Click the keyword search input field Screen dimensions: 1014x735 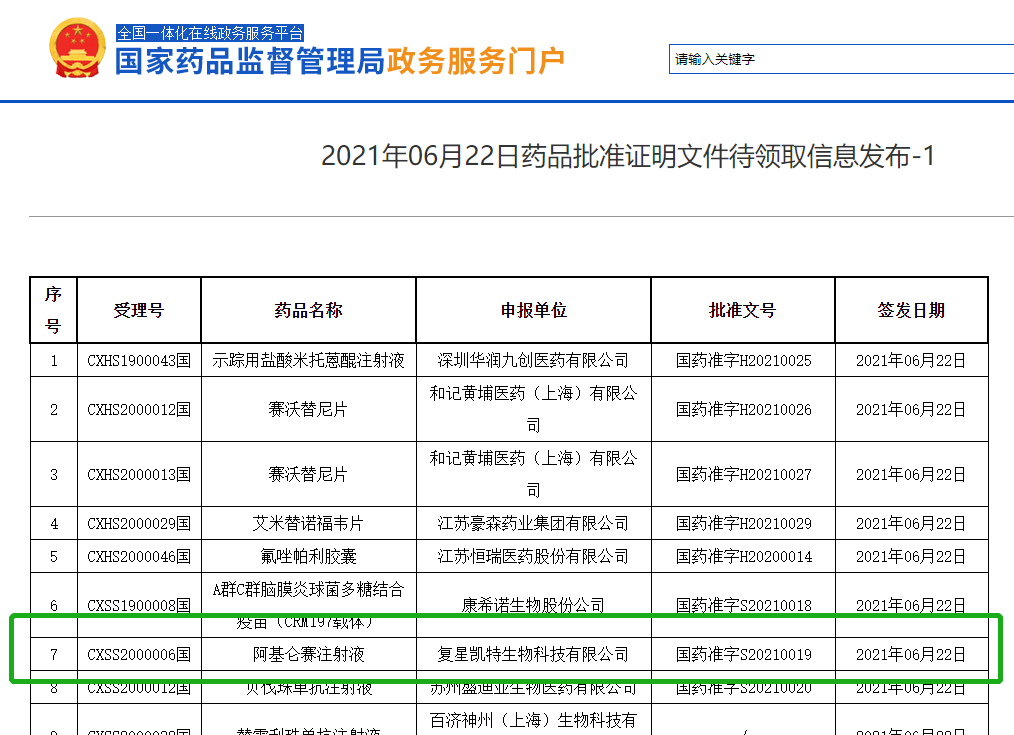[x=841, y=59]
